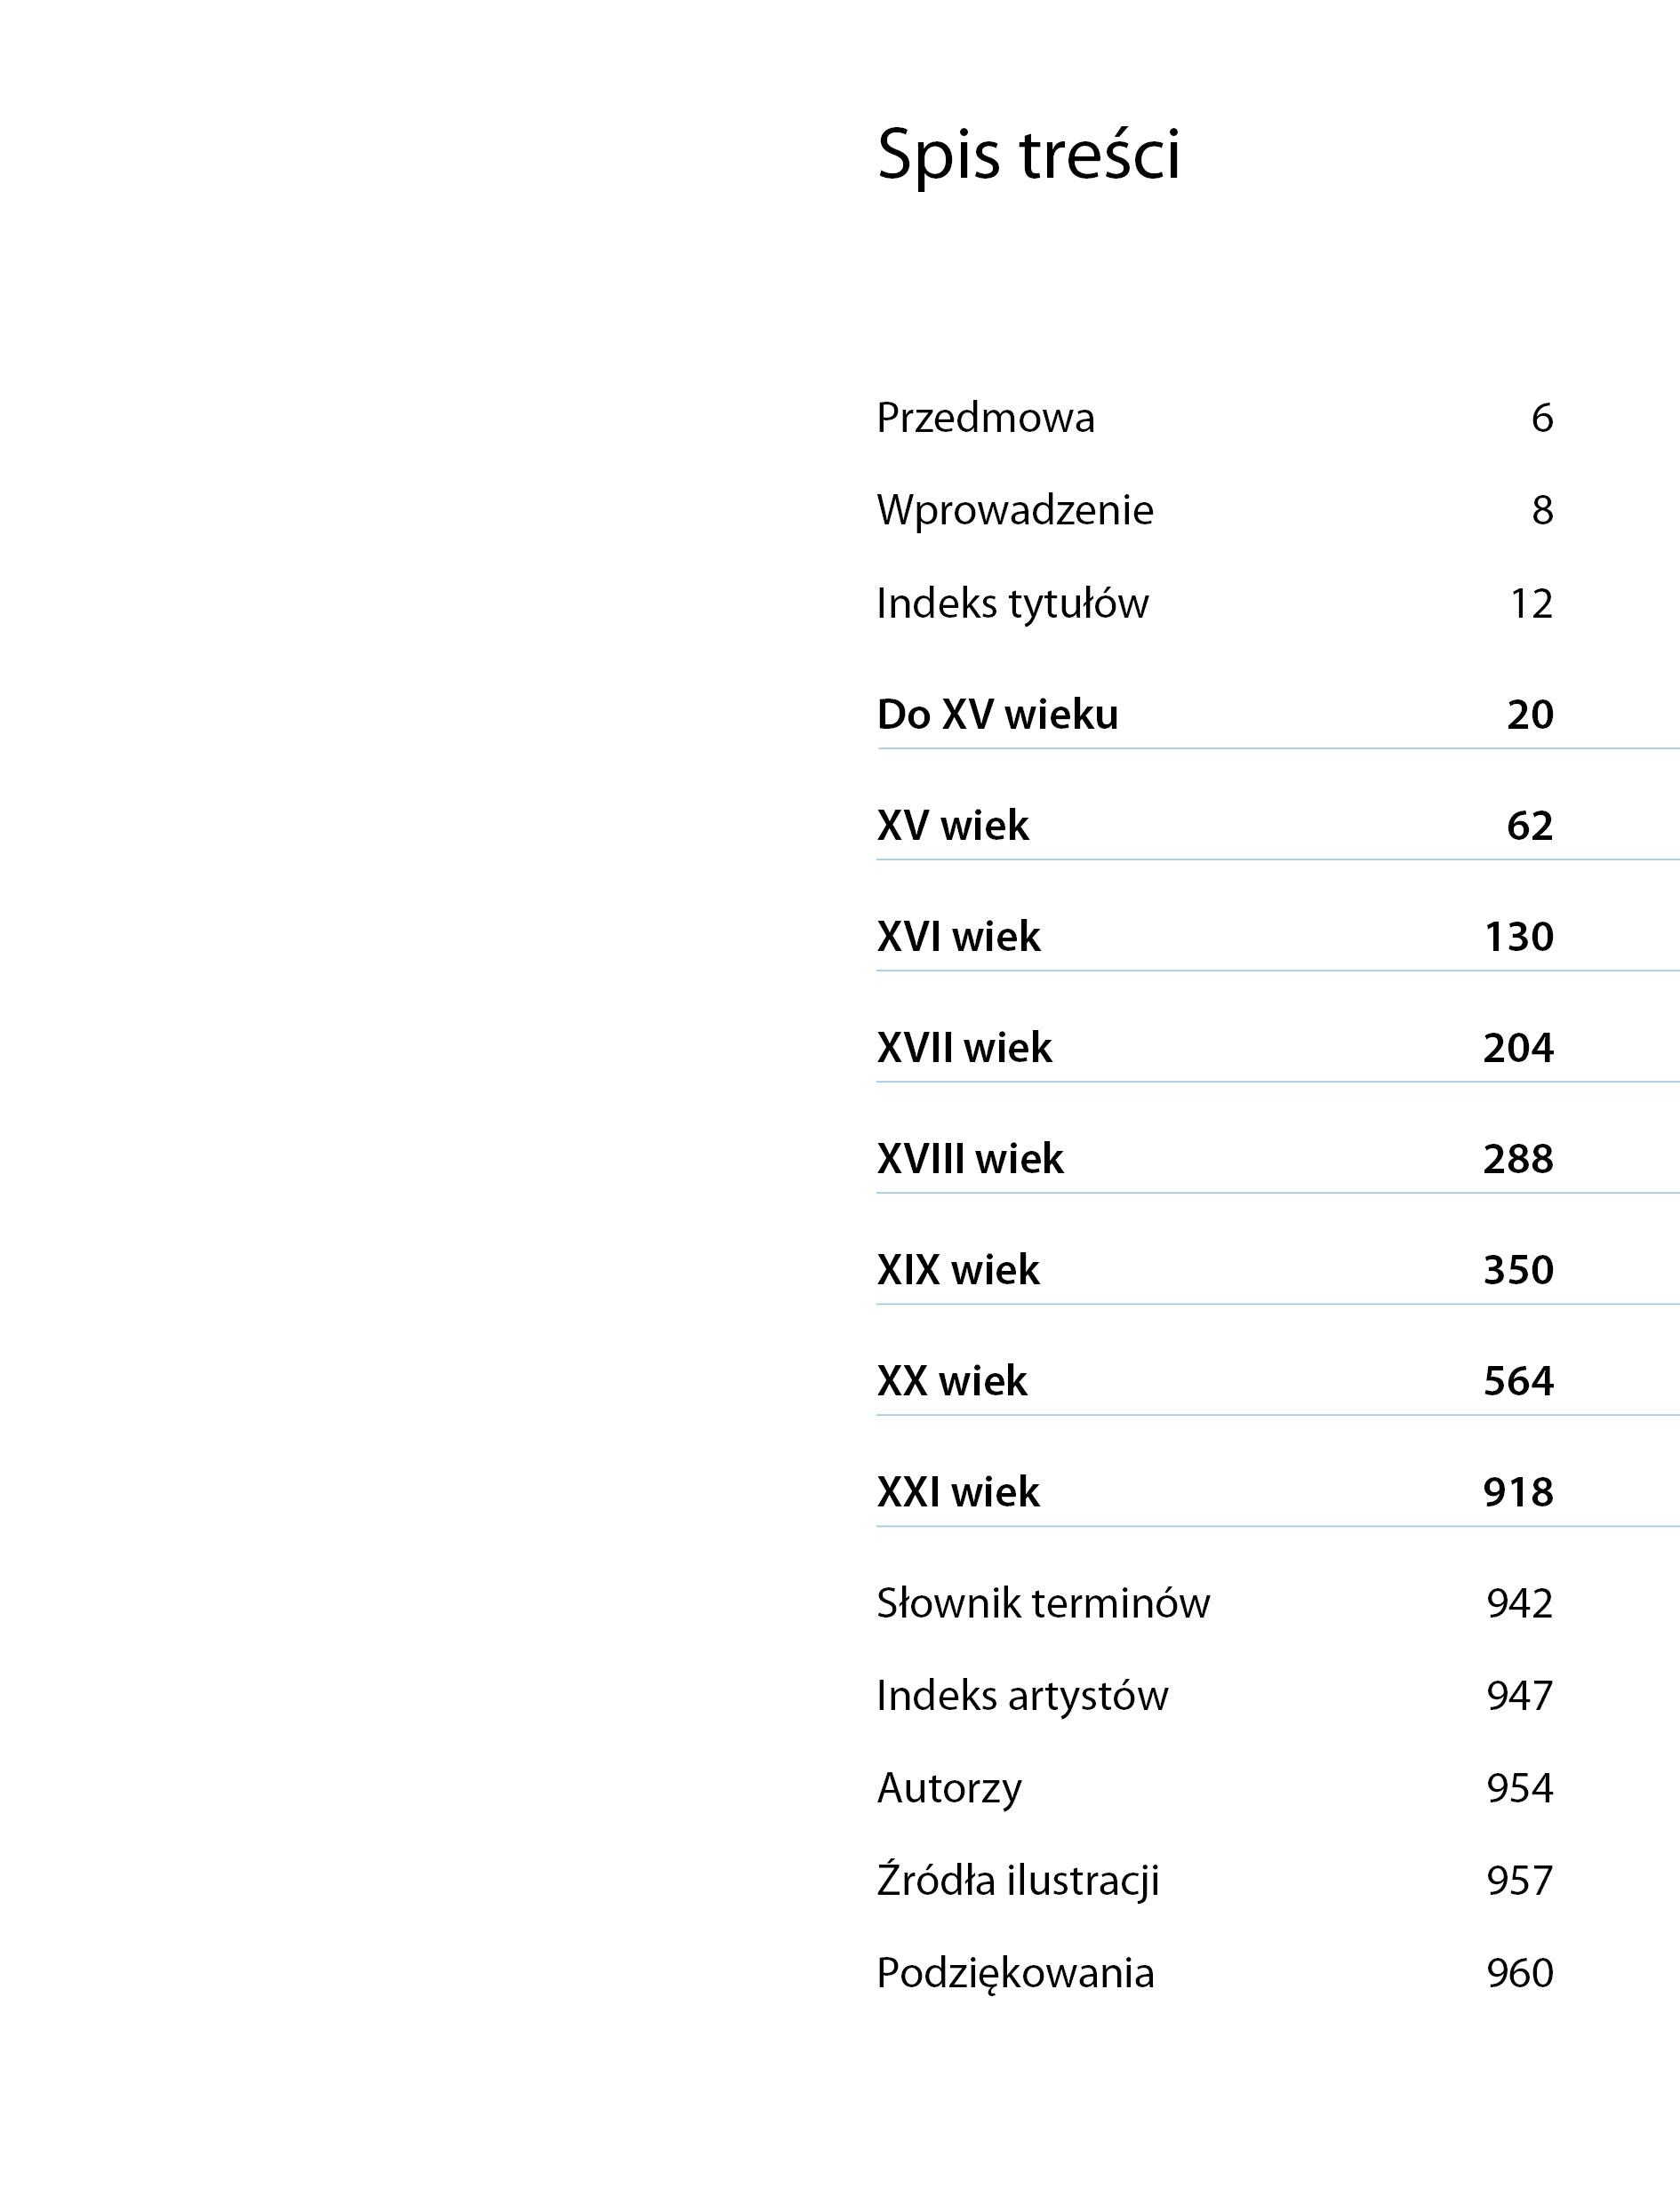Open the 'Słownik terminów' glossary entry
Screen dimensions: 1680x2205
coord(1043,1603)
